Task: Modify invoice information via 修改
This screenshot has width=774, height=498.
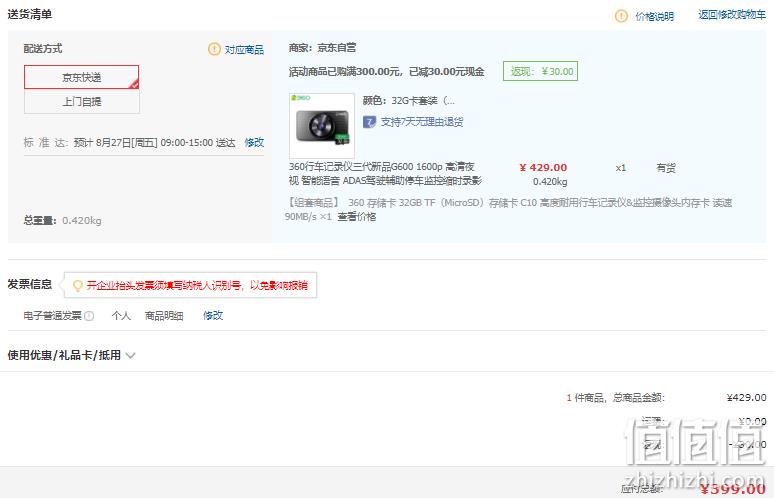Action: (213, 315)
